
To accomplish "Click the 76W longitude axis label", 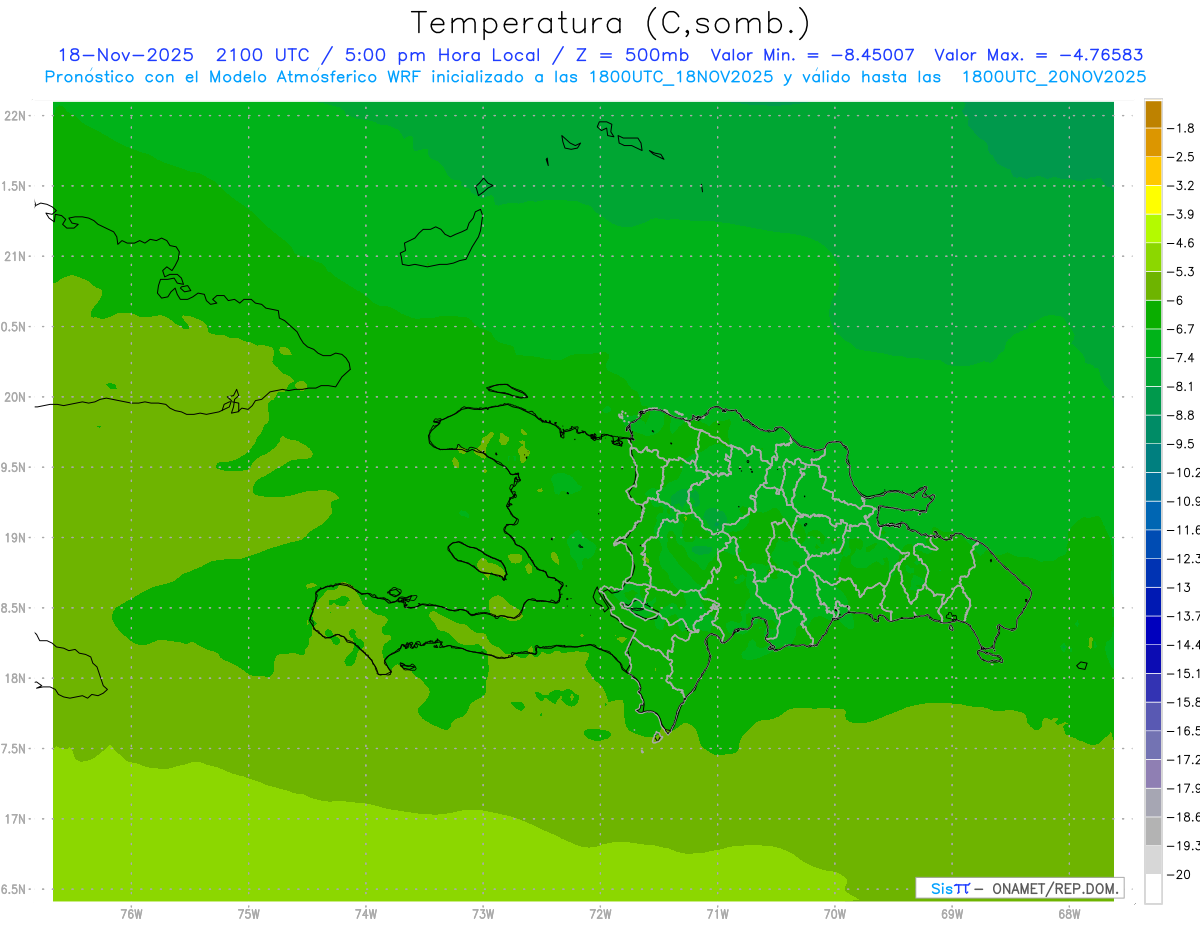I will tap(131, 914).
